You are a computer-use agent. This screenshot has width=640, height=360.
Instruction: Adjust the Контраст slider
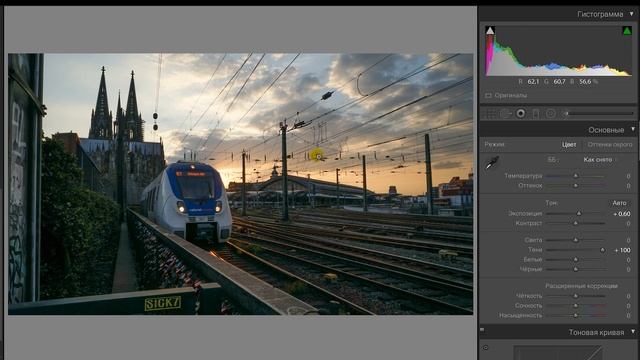[576, 223]
